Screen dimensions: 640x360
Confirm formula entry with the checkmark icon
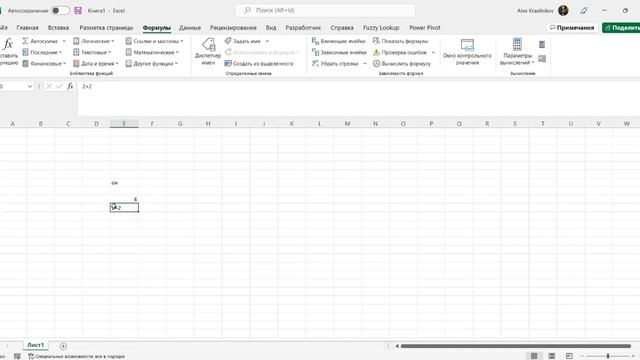[60, 86]
